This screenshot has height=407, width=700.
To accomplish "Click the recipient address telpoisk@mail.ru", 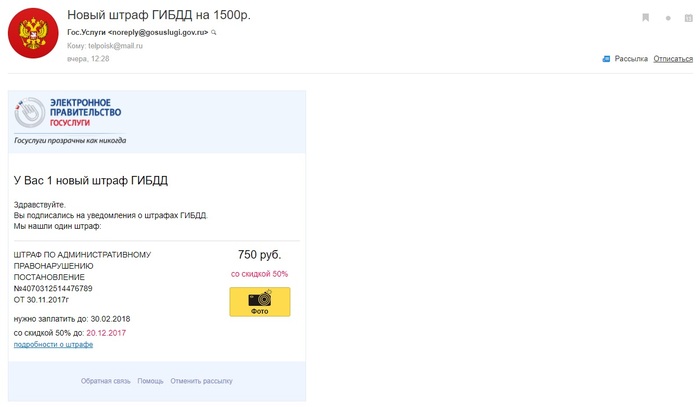I will point(114,46).
